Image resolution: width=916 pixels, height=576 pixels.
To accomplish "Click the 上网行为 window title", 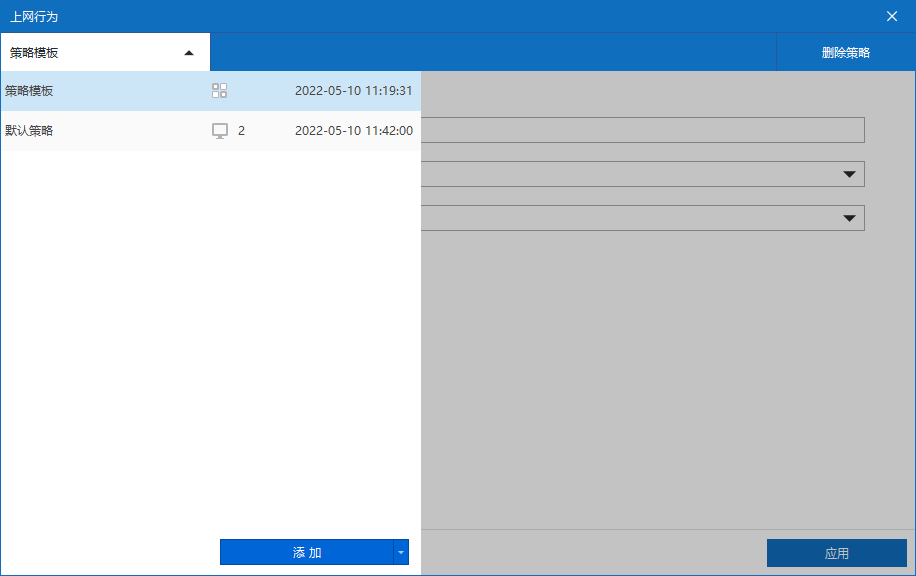I will click(x=34, y=16).
